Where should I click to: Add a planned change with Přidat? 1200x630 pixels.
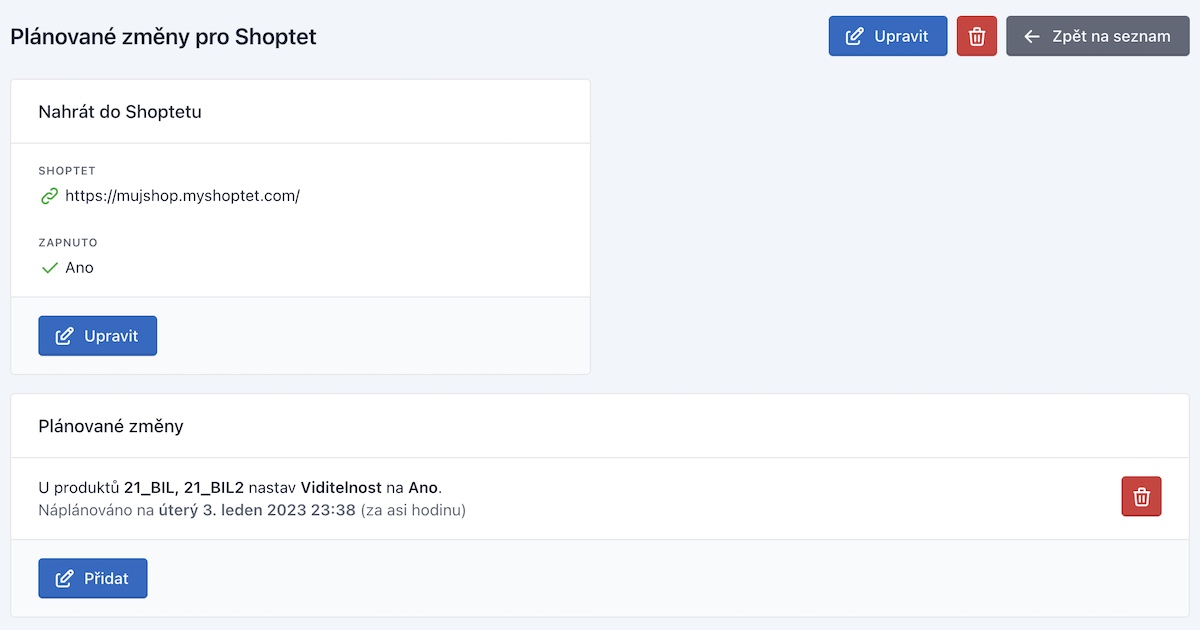click(x=93, y=578)
